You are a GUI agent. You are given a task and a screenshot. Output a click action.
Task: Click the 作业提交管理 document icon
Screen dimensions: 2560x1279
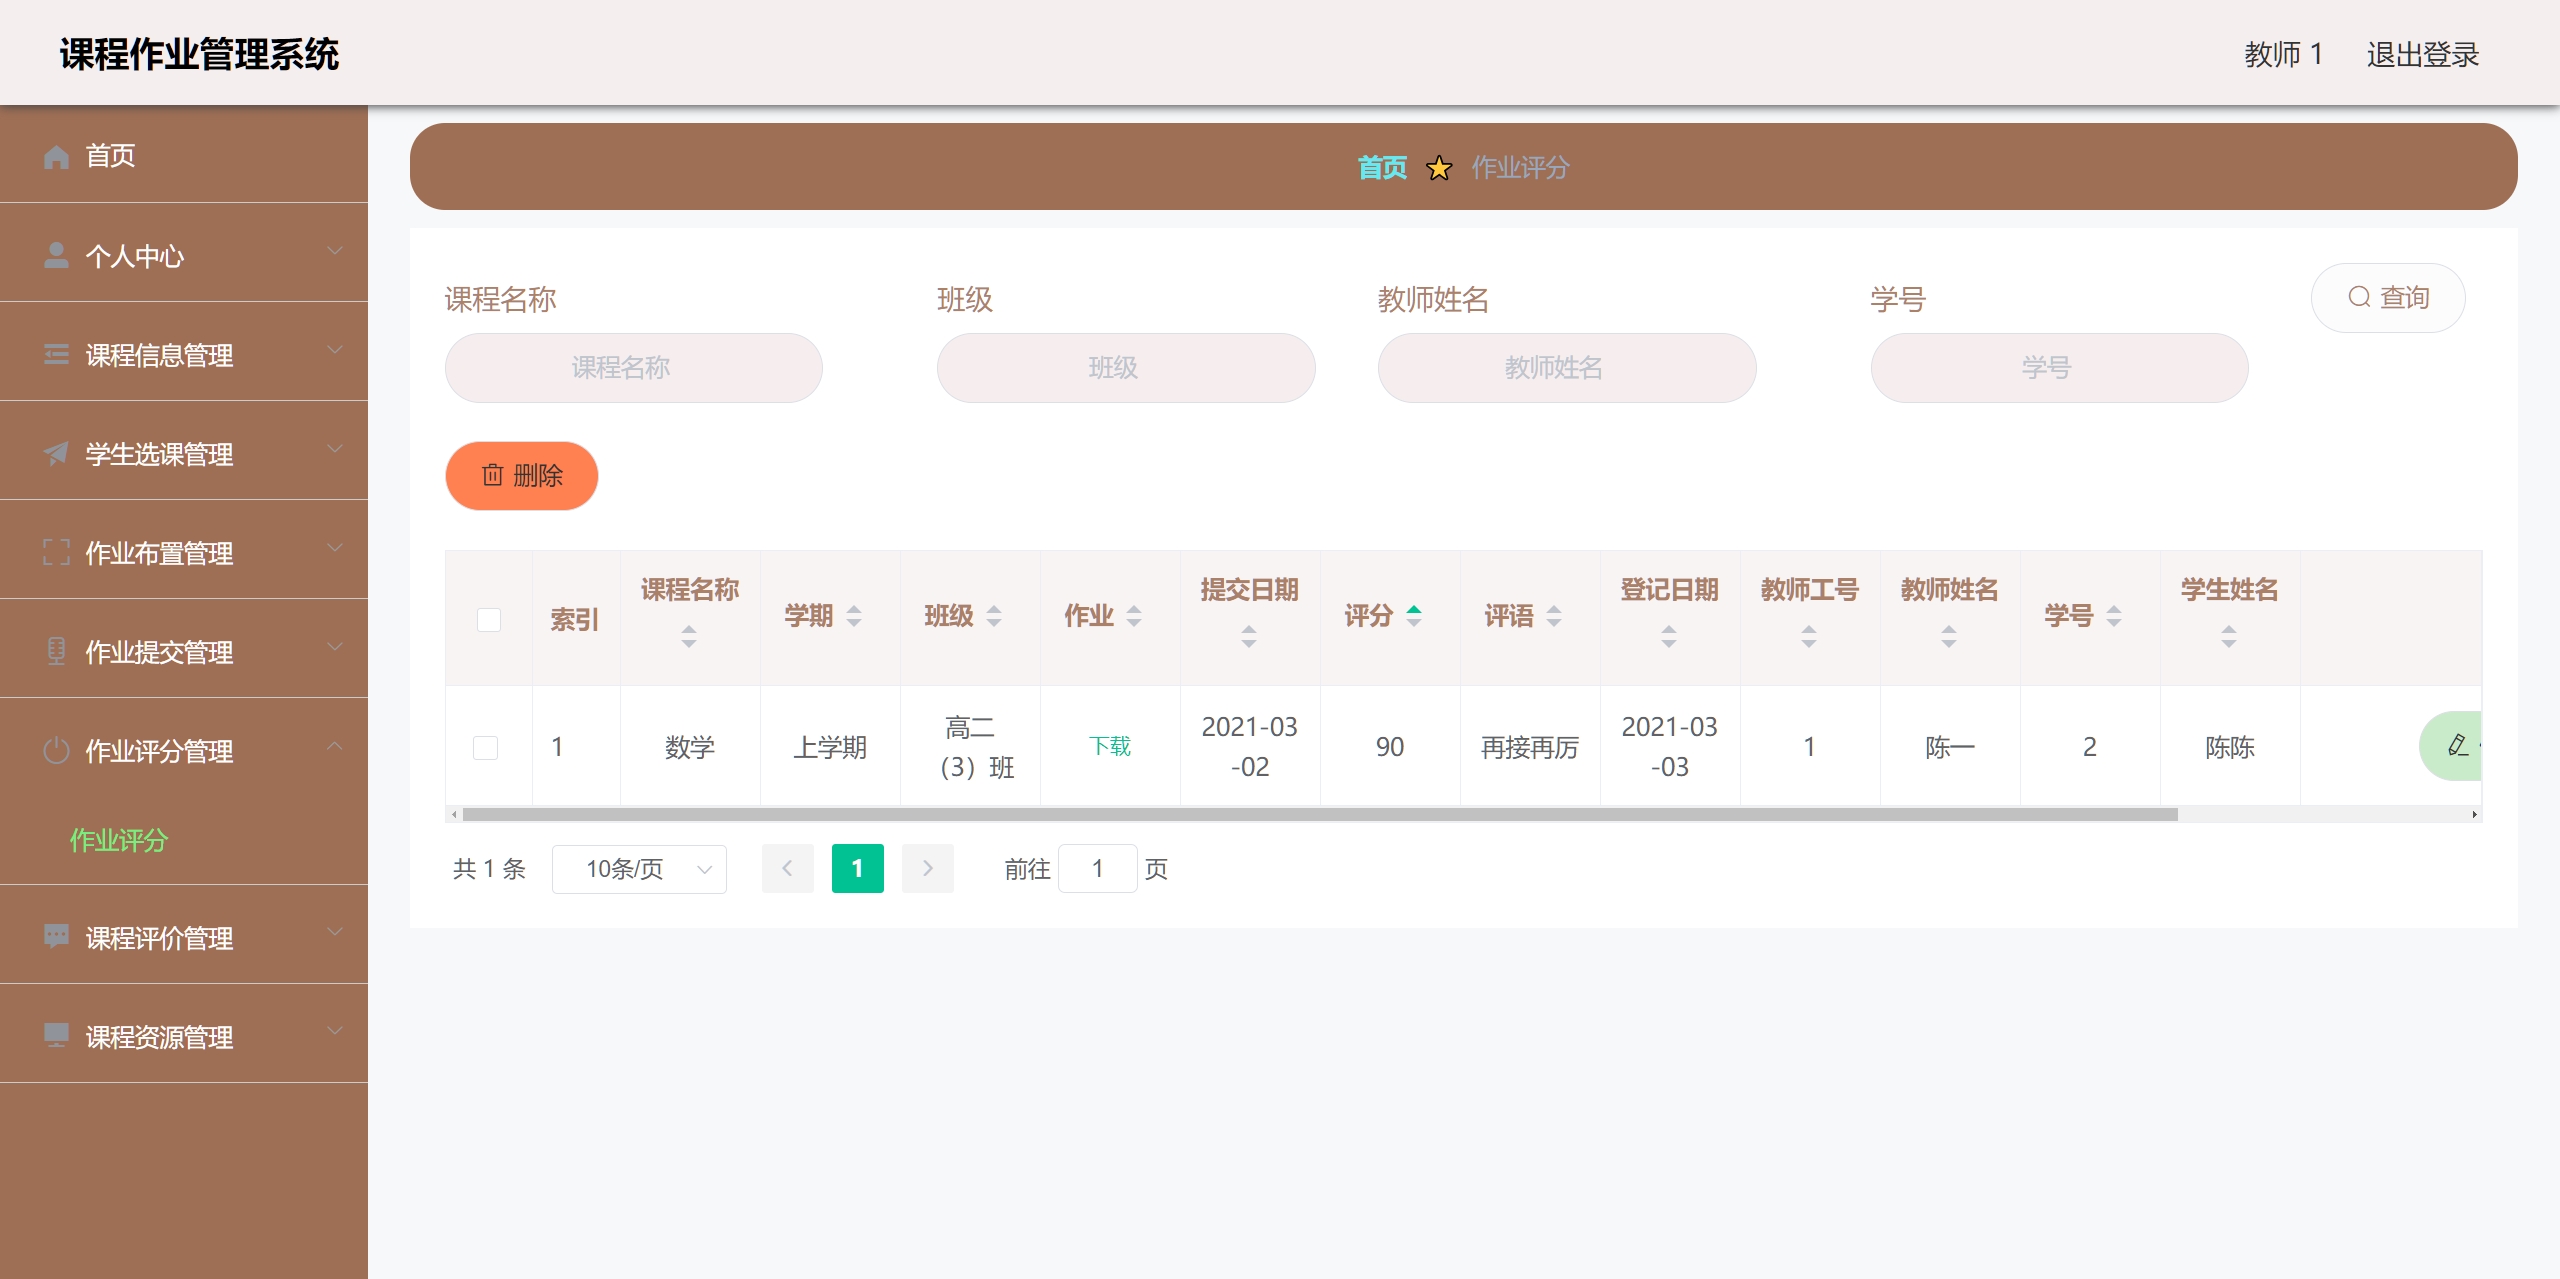pyautogui.click(x=56, y=651)
